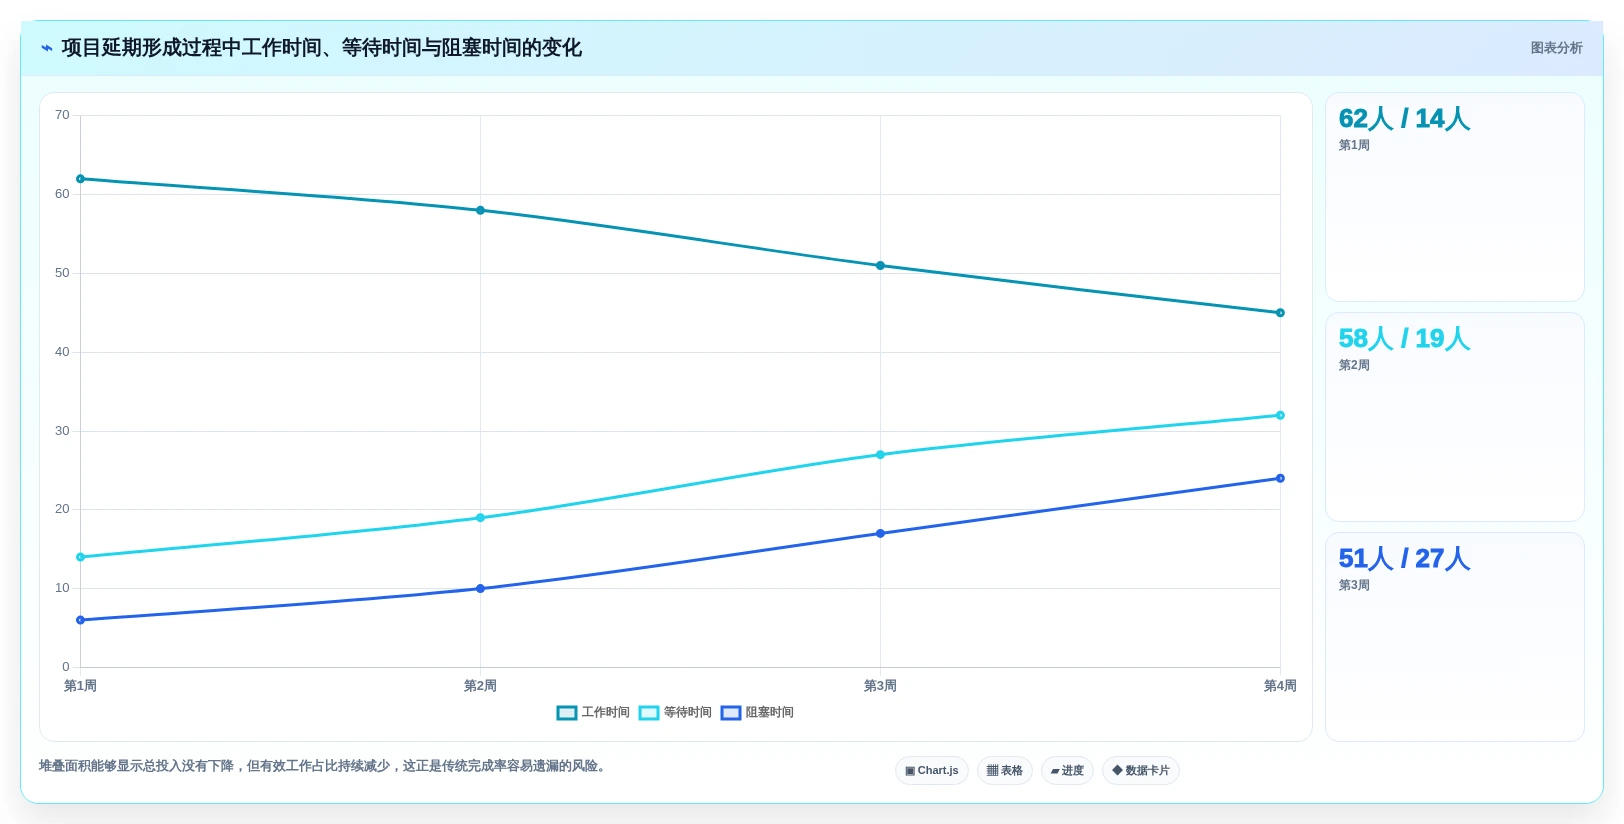1624x824 pixels.
Task: Toggle 工作时间 legend item
Action: click(x=593, y=713)
